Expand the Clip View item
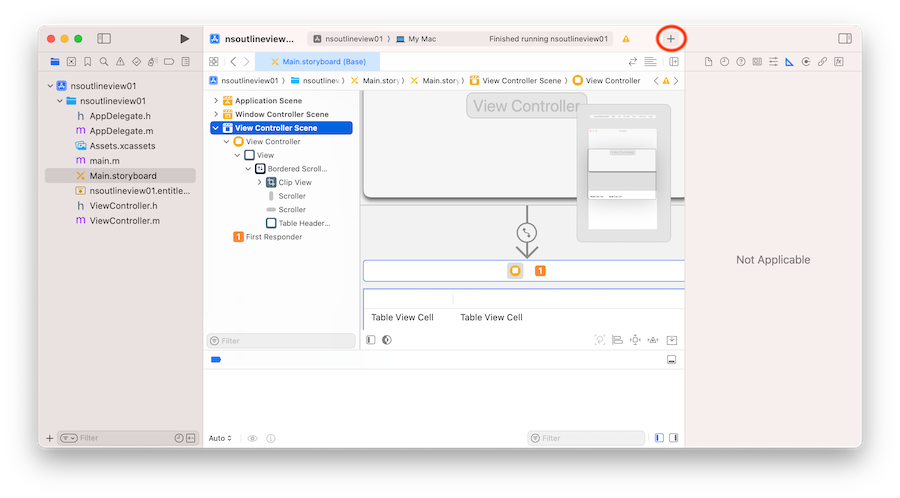Image resolution: width=900 pixels, height=498 pixels. click(x=260, y=183)
